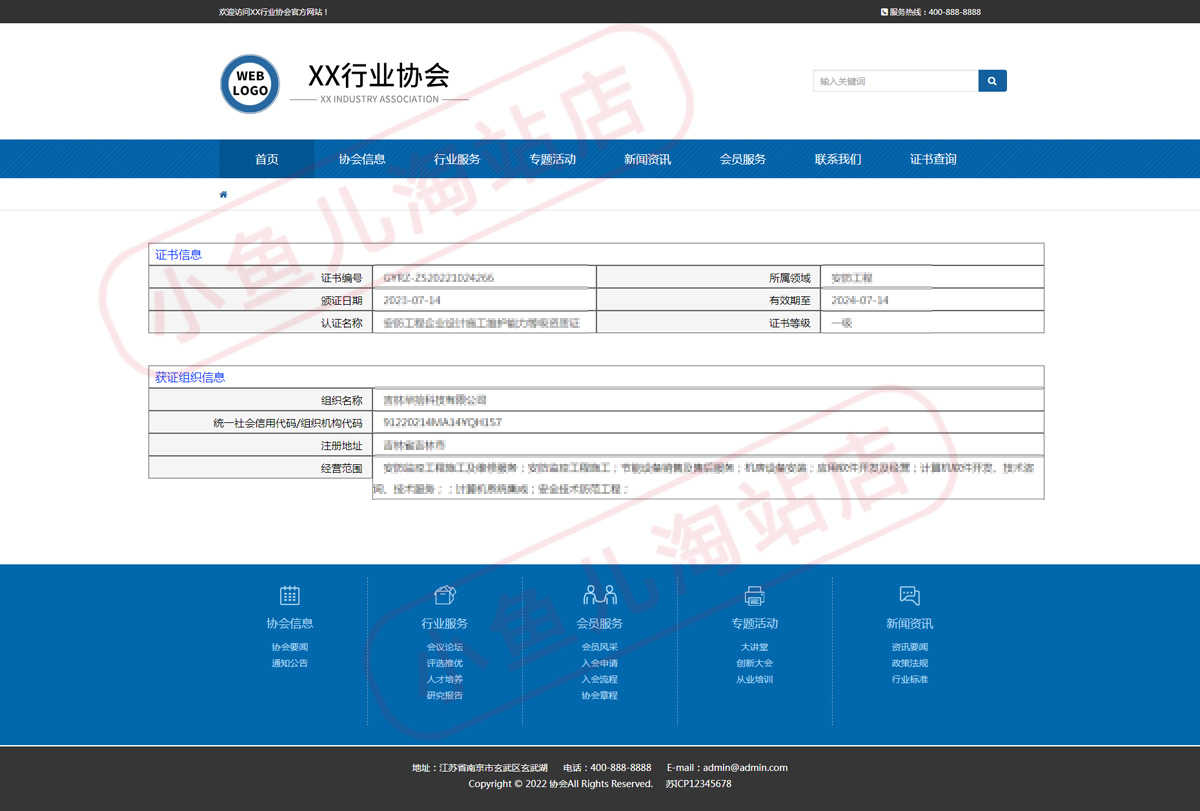Click footer heading 行业服务

click(445, 623)
